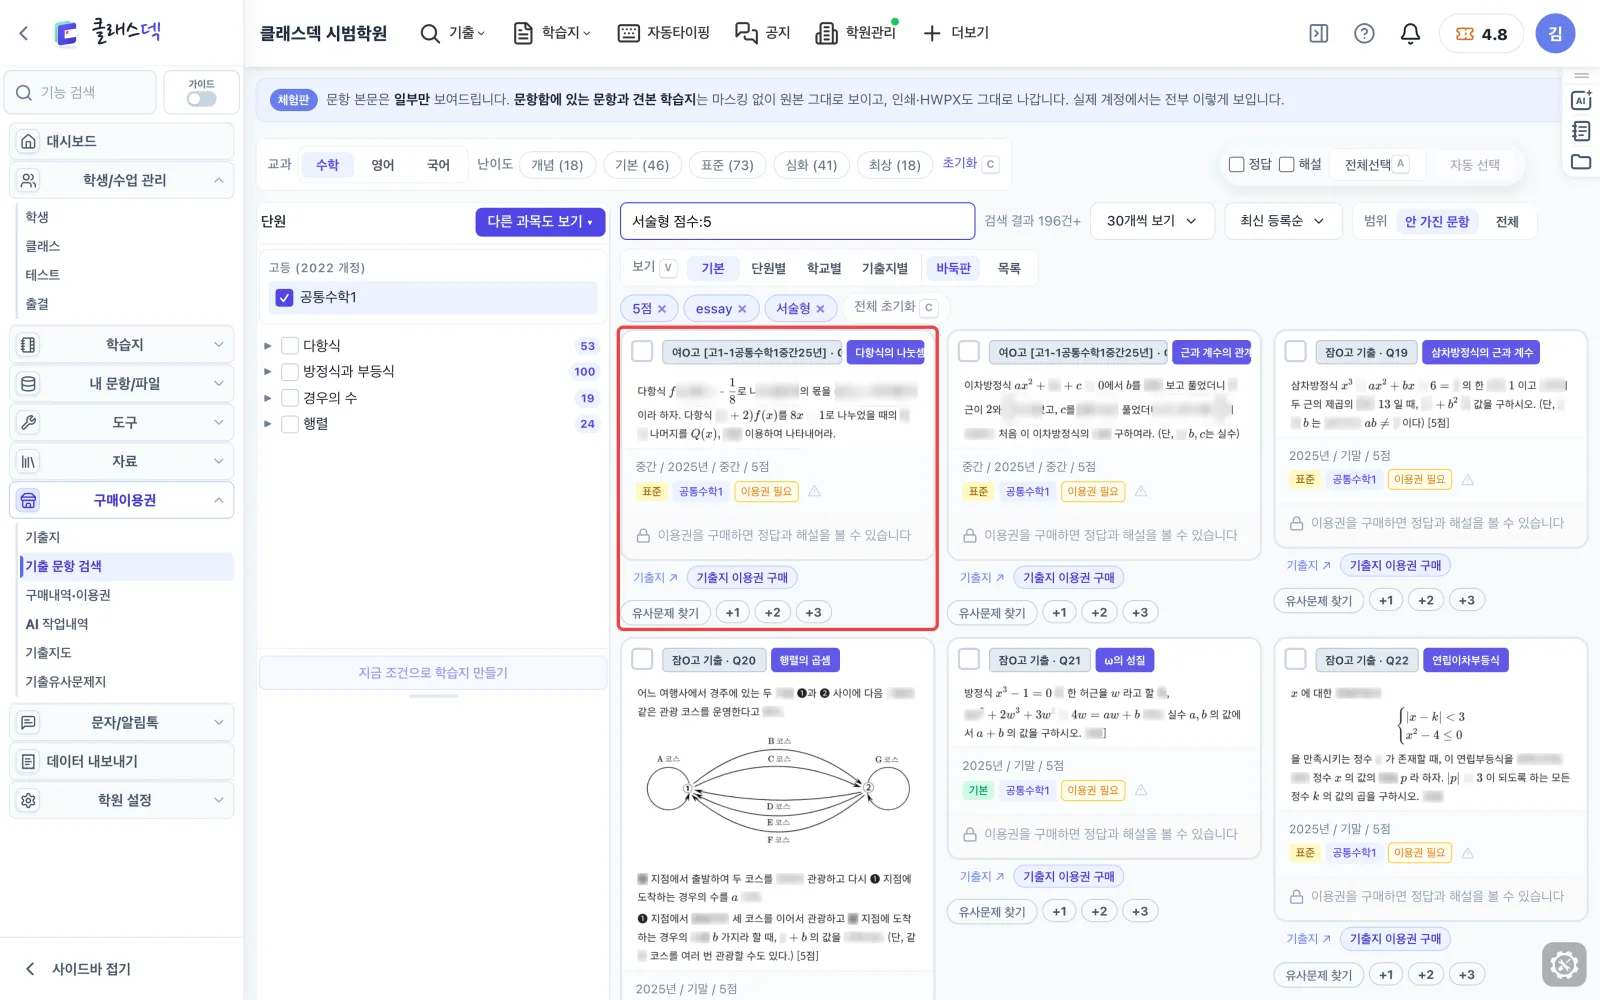
Task: Check the 다항식 unit checkbox
Action: coord(290,345)
